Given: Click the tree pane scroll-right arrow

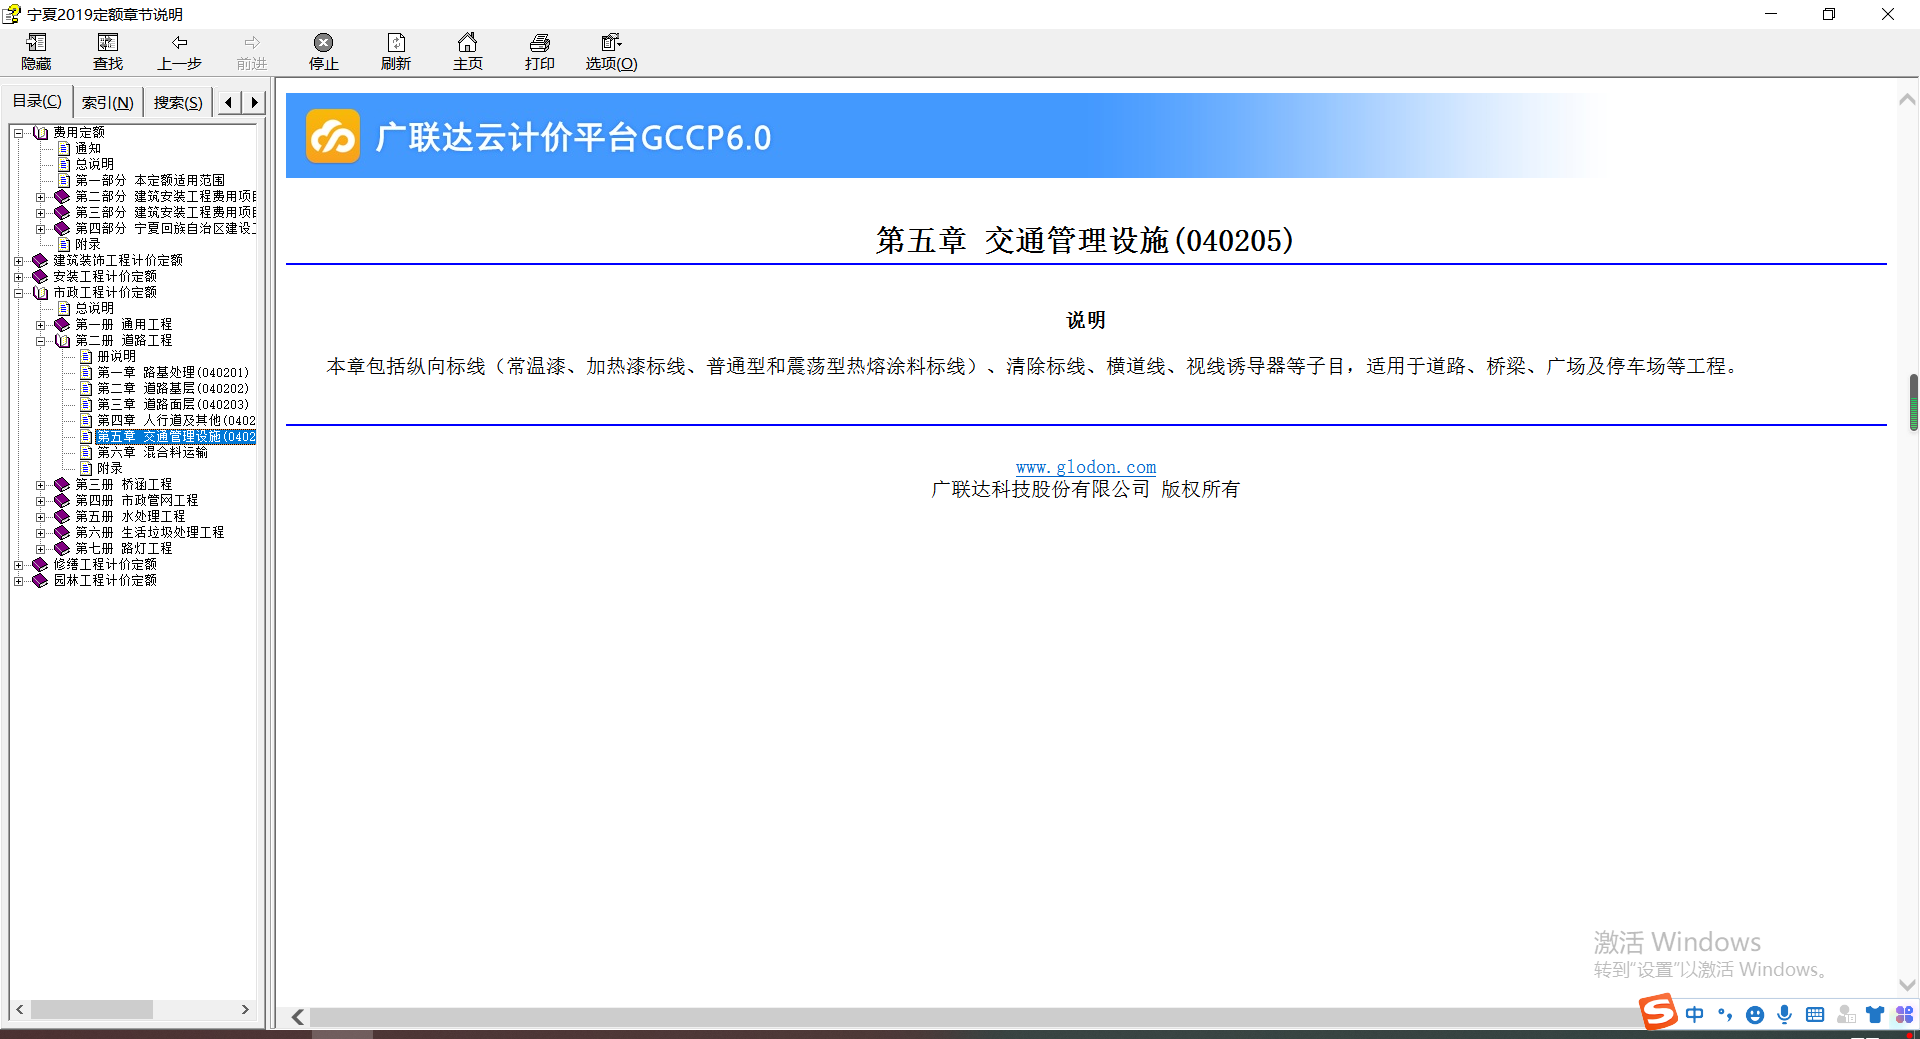Looking at the screenshot, I should pyautogui.click(x=245, y=1010).
